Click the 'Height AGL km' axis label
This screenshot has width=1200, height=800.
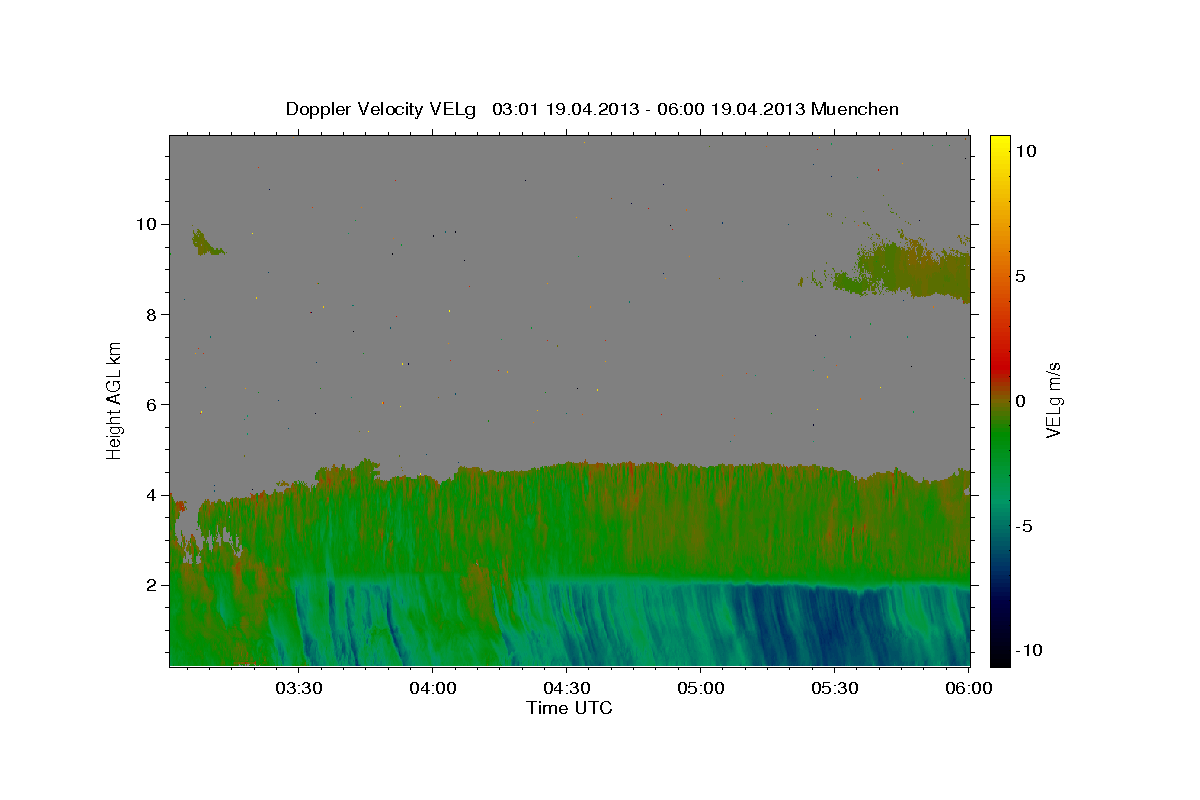point(114,400)
